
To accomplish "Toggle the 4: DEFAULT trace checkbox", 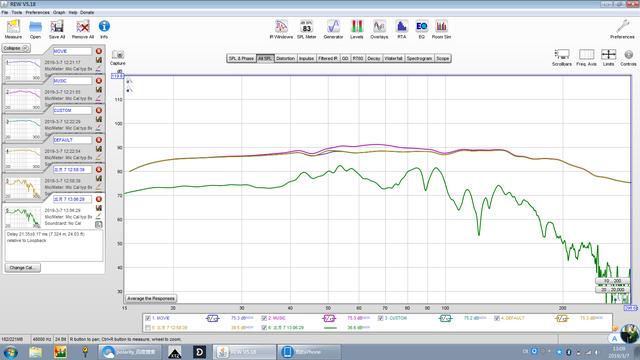I will (497, 318).
